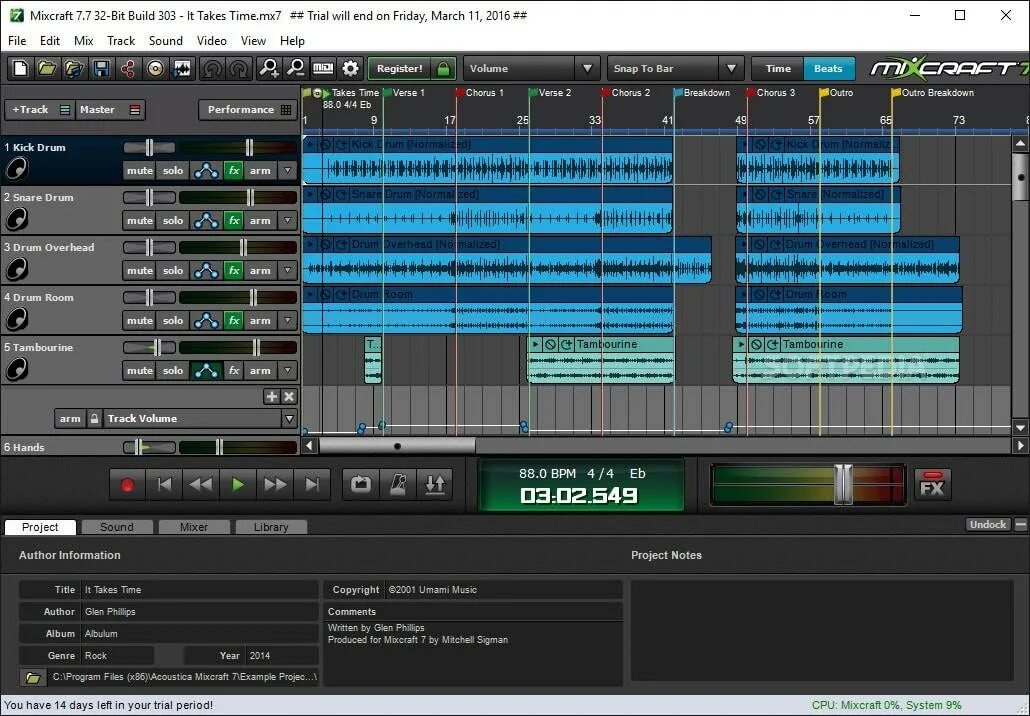Viewport: 1030px width, 716px height.
Task: Click the Record button
Action: coord(127,485)
